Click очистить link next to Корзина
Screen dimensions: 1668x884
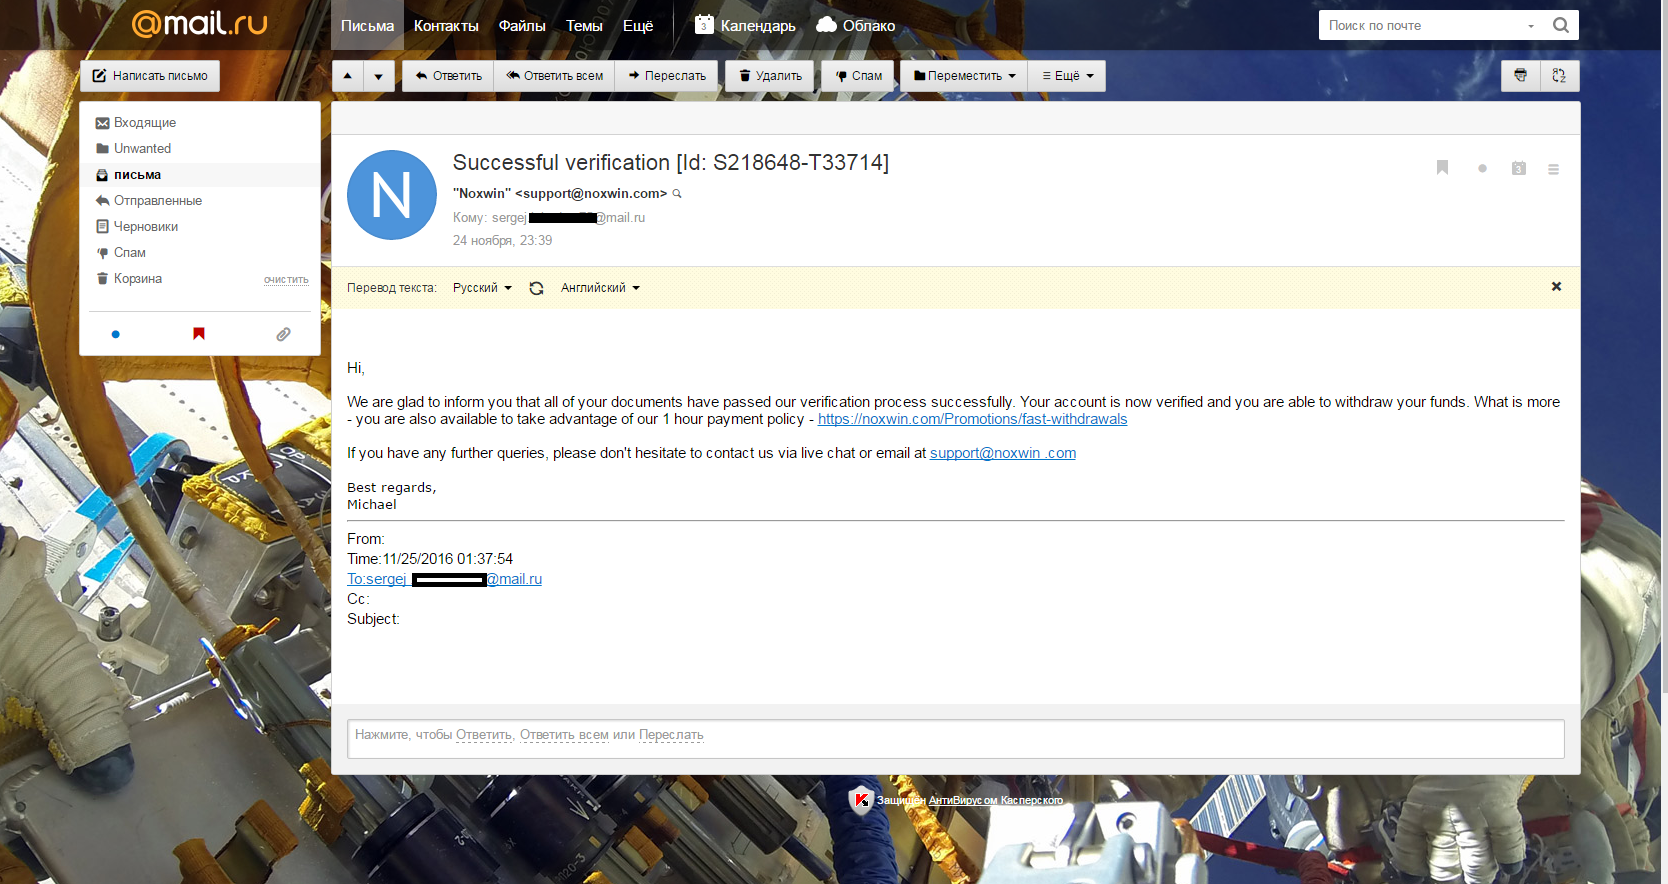286,280
